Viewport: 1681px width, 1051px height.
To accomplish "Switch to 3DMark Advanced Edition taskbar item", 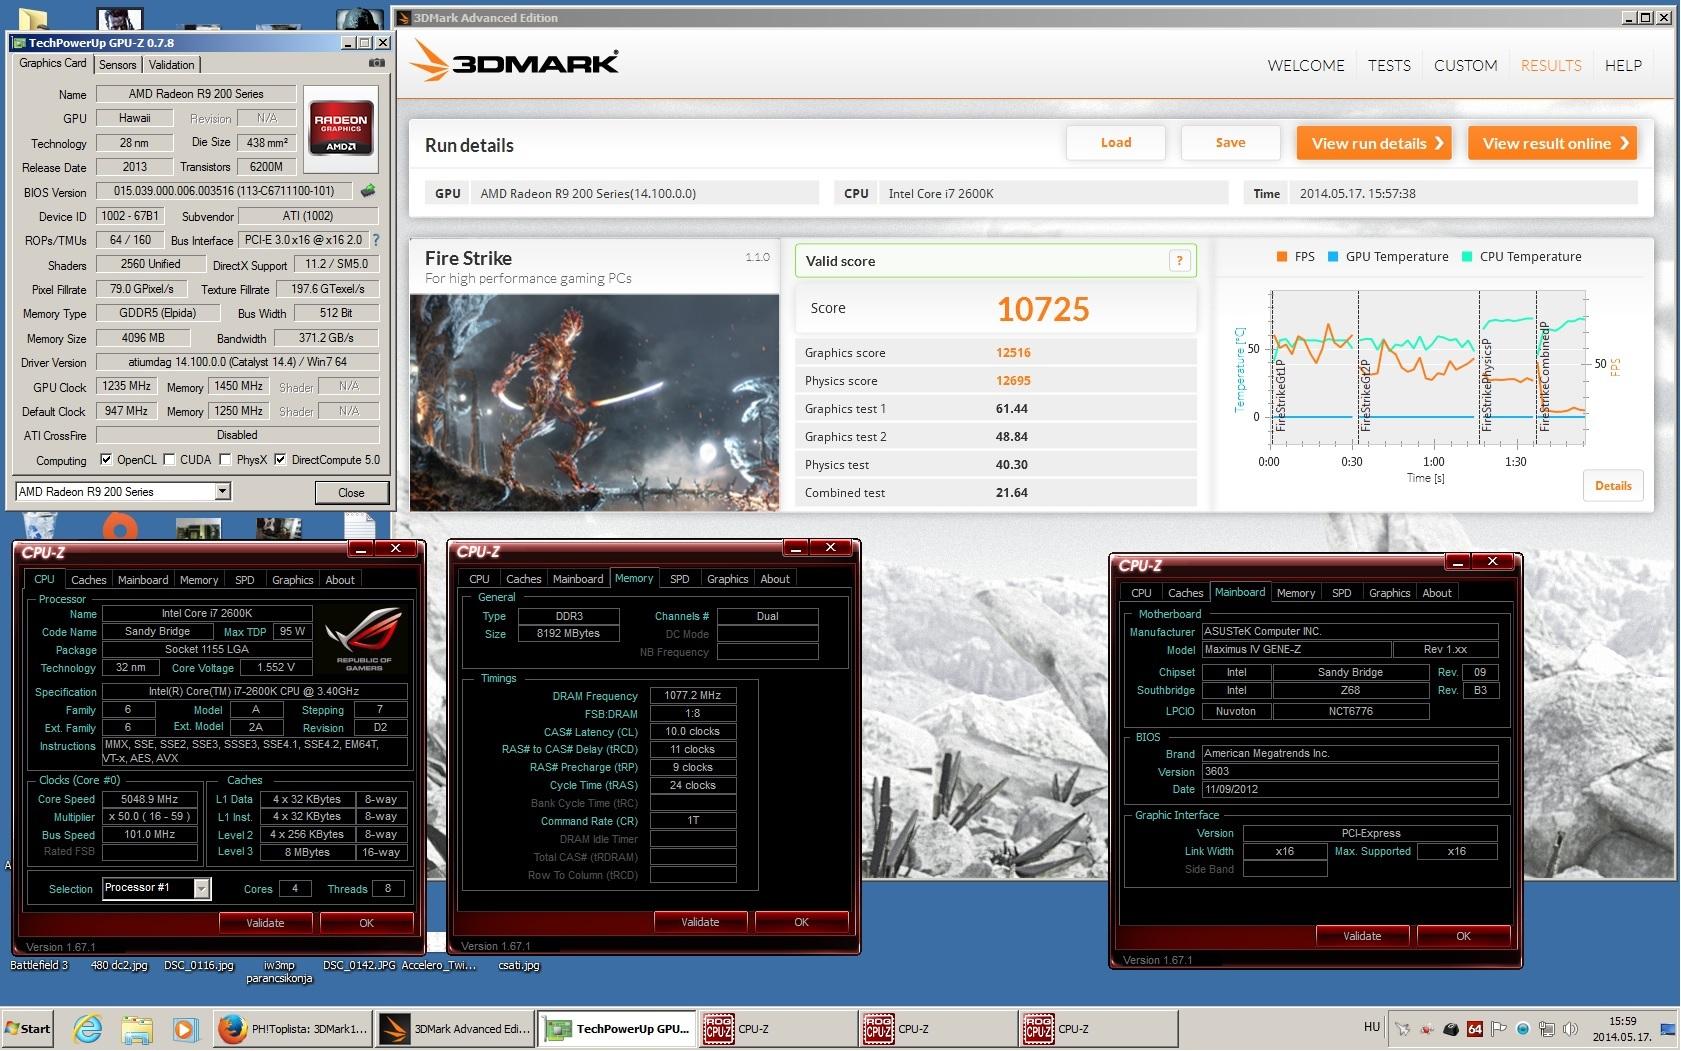I will [456, 1028].
